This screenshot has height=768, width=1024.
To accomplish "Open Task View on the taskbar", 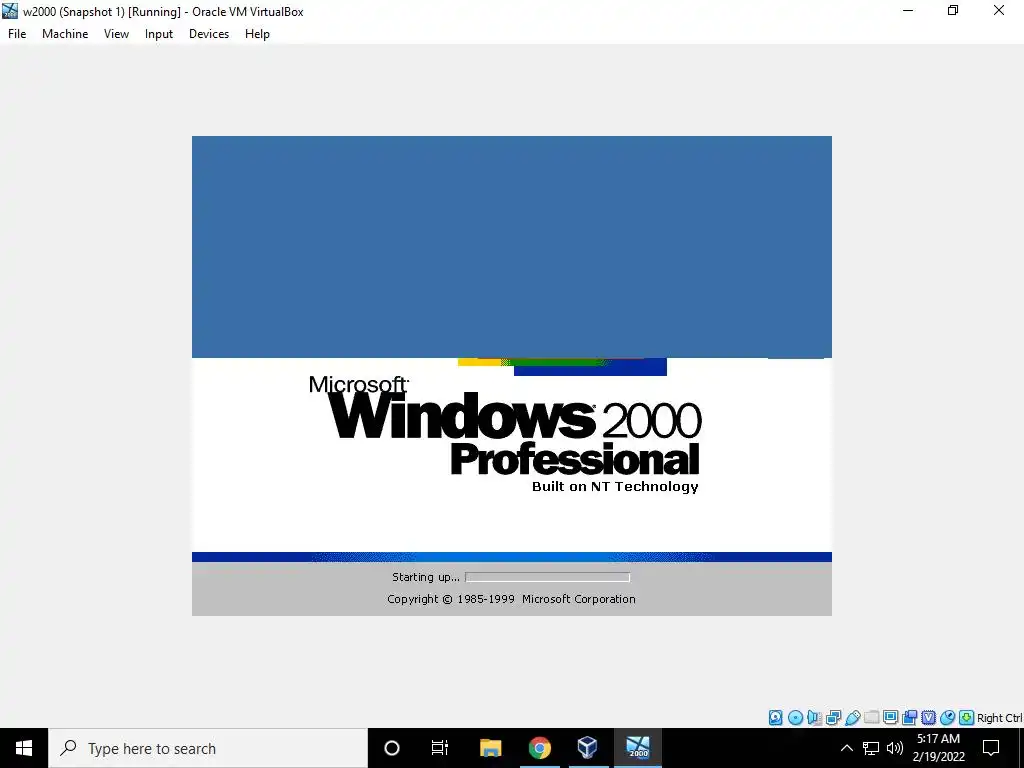I will pos(440,748).
